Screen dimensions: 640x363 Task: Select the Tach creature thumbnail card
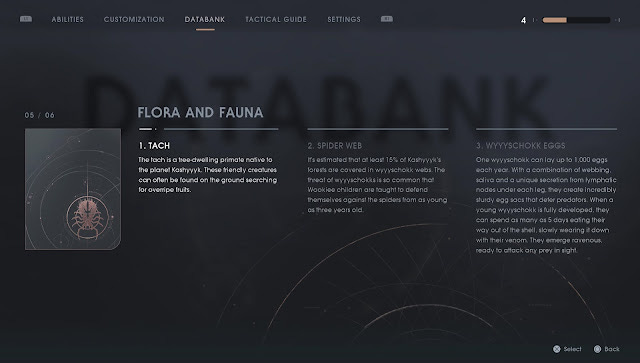[73, 189]
